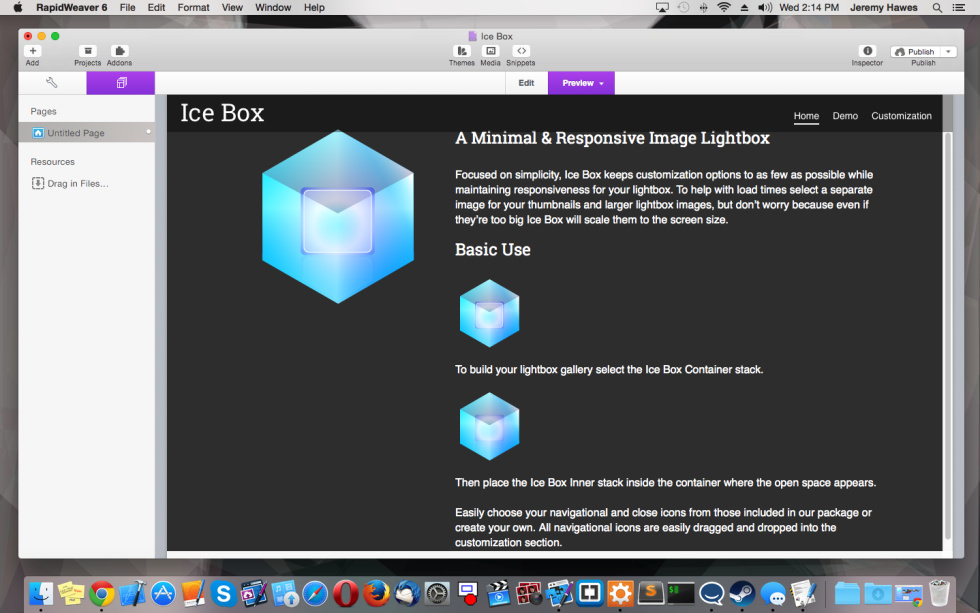Click the large ice cube image
The height and width of the screenshot is (613, 980).
pyautogui.click(x=338, y=217)
